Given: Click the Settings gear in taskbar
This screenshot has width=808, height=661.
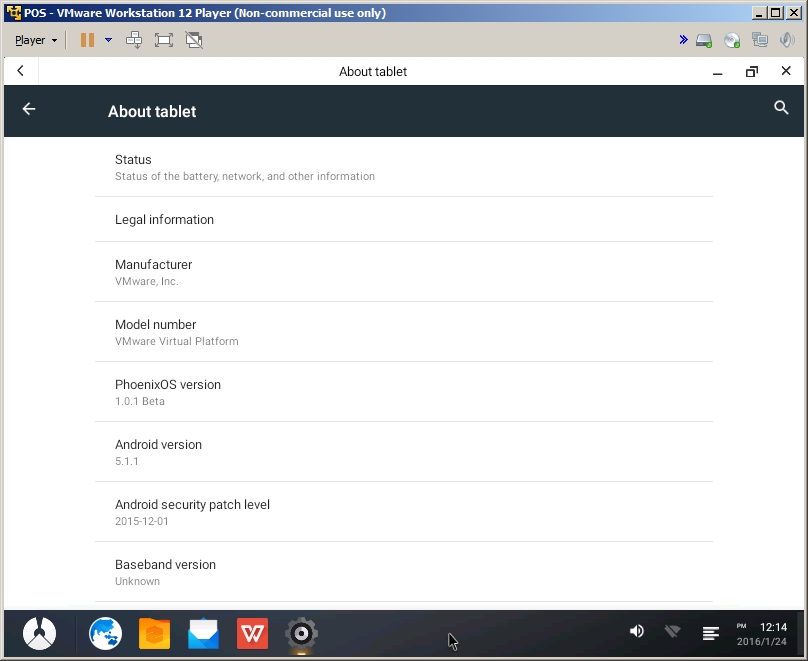Looking at the screenshot, I should pos(301,633).
